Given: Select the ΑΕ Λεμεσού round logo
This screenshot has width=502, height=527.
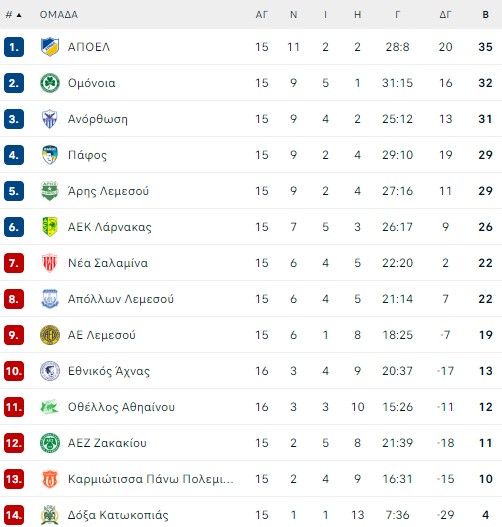Looking at the screenshot, I should 50,335.
